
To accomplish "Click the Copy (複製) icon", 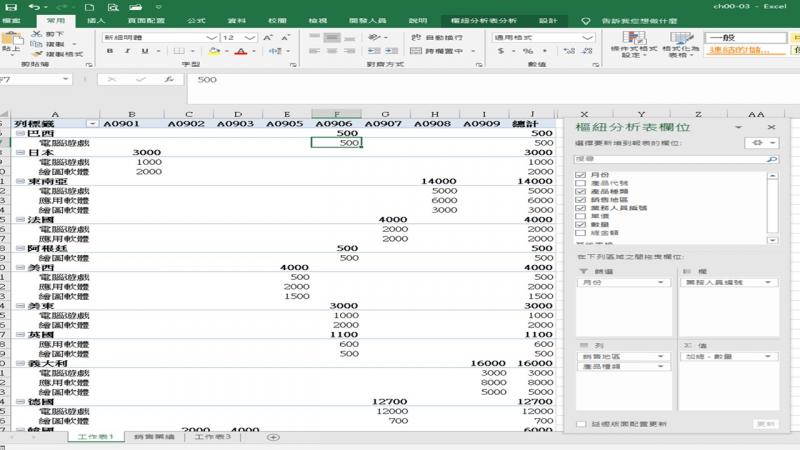I will [36, 44].
